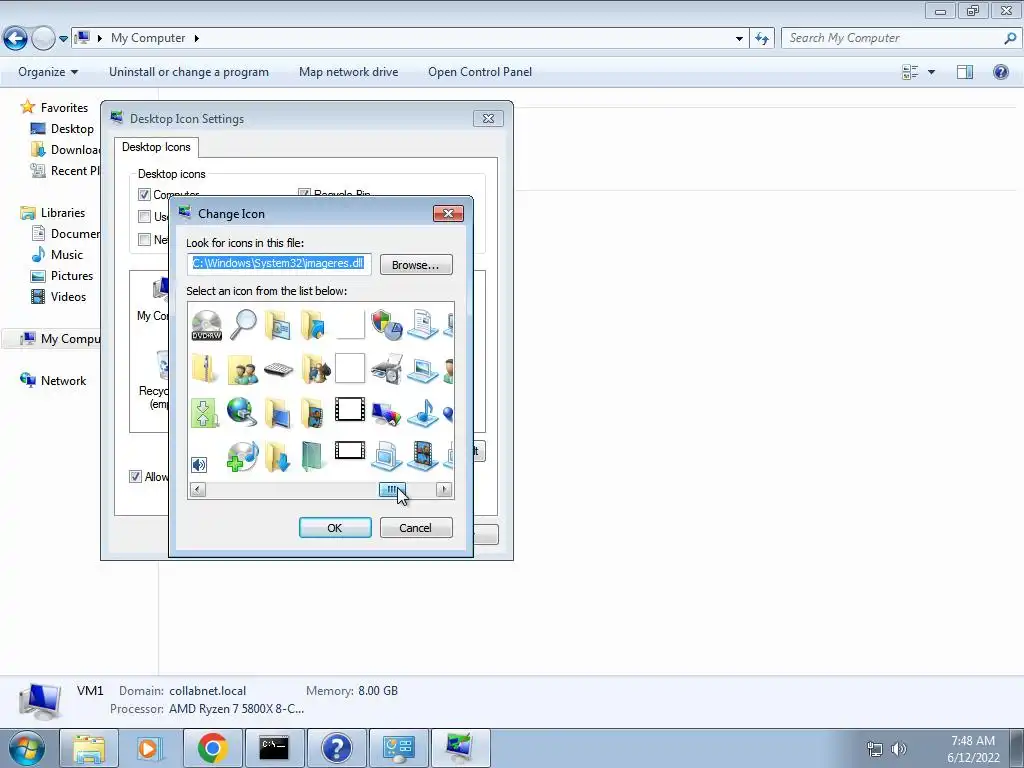
Task: Click the icon list scroll-left arrow
Action: tap(197, 489)
